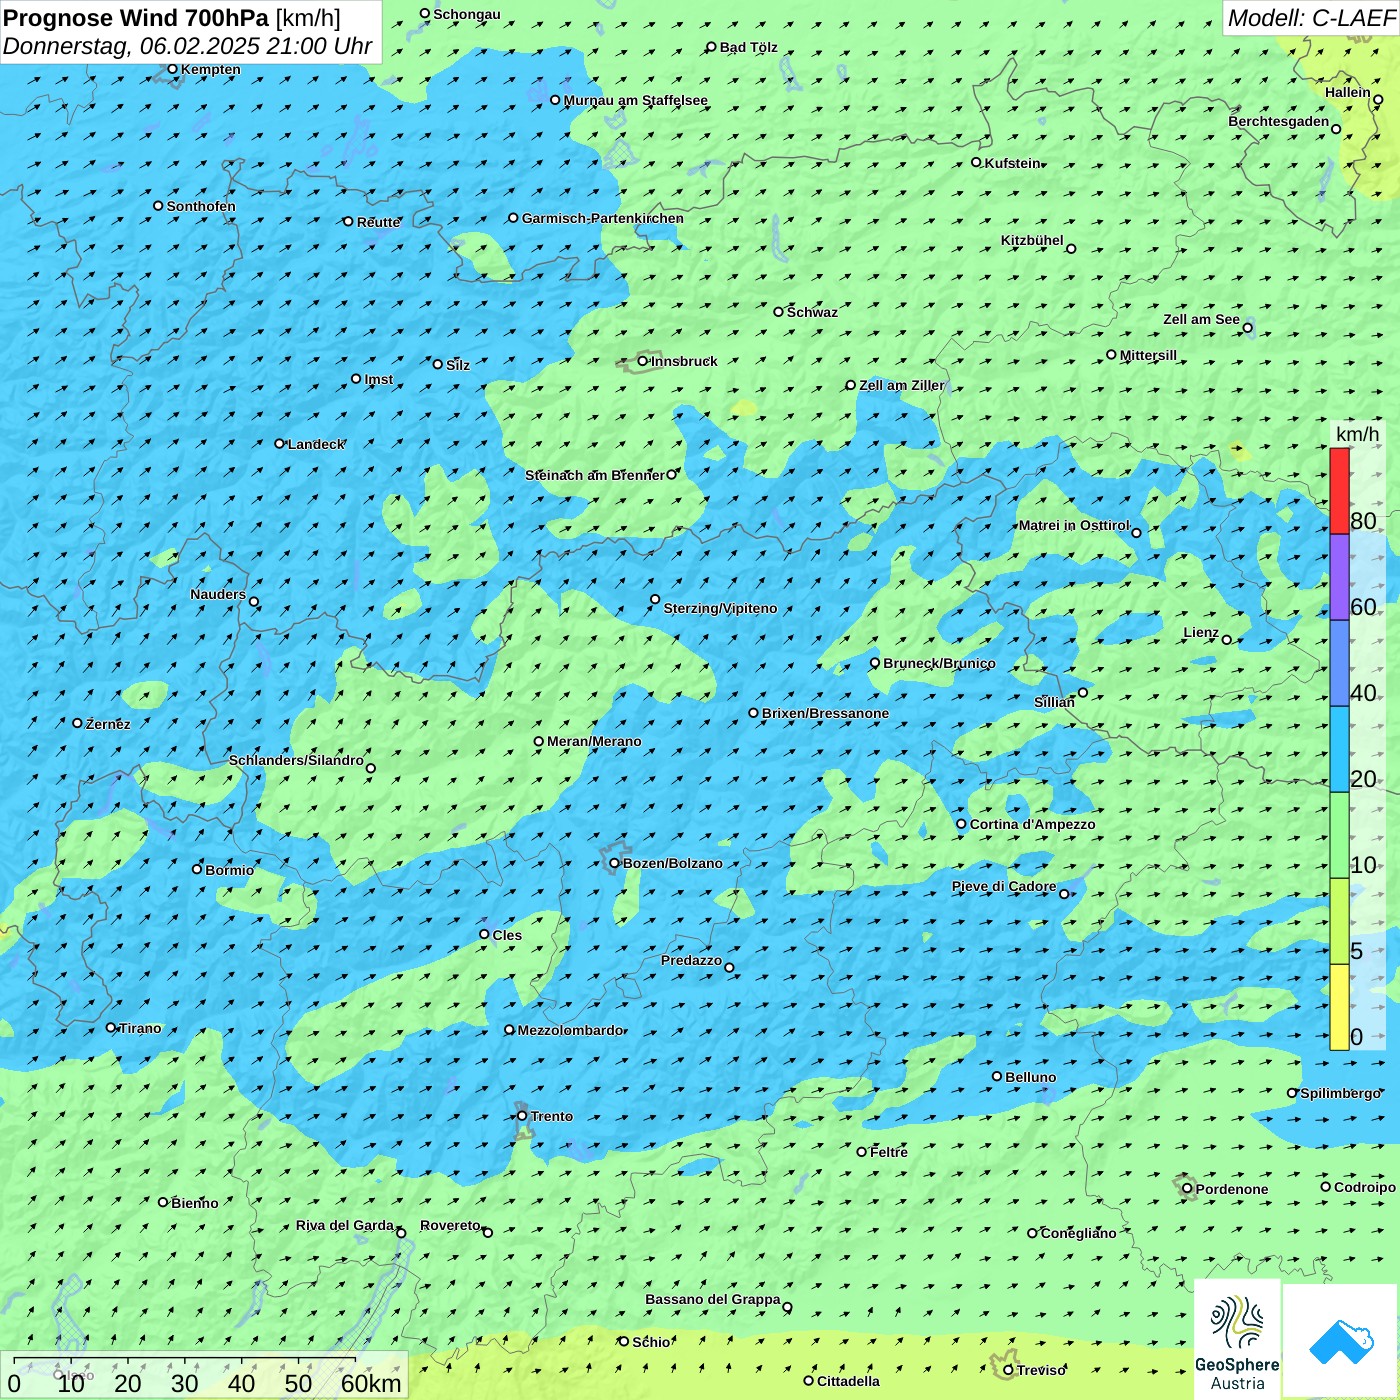
Task: Select the Cortina d'Ampezzo marker
Action: click(x=962, y=824)
